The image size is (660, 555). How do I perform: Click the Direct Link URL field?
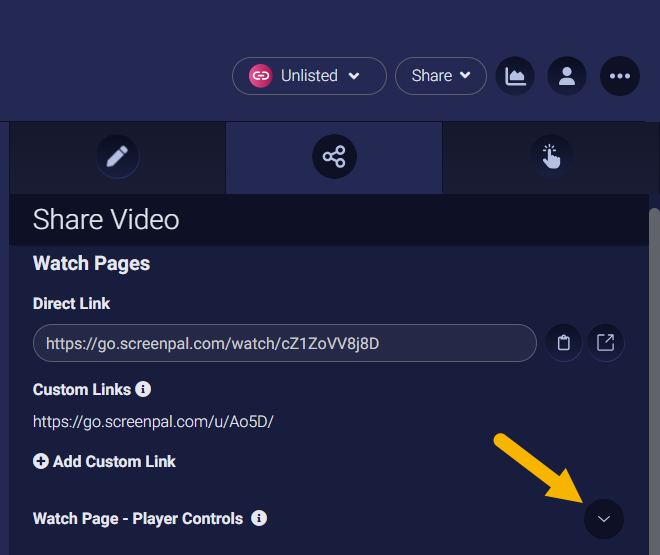[285, 343]
